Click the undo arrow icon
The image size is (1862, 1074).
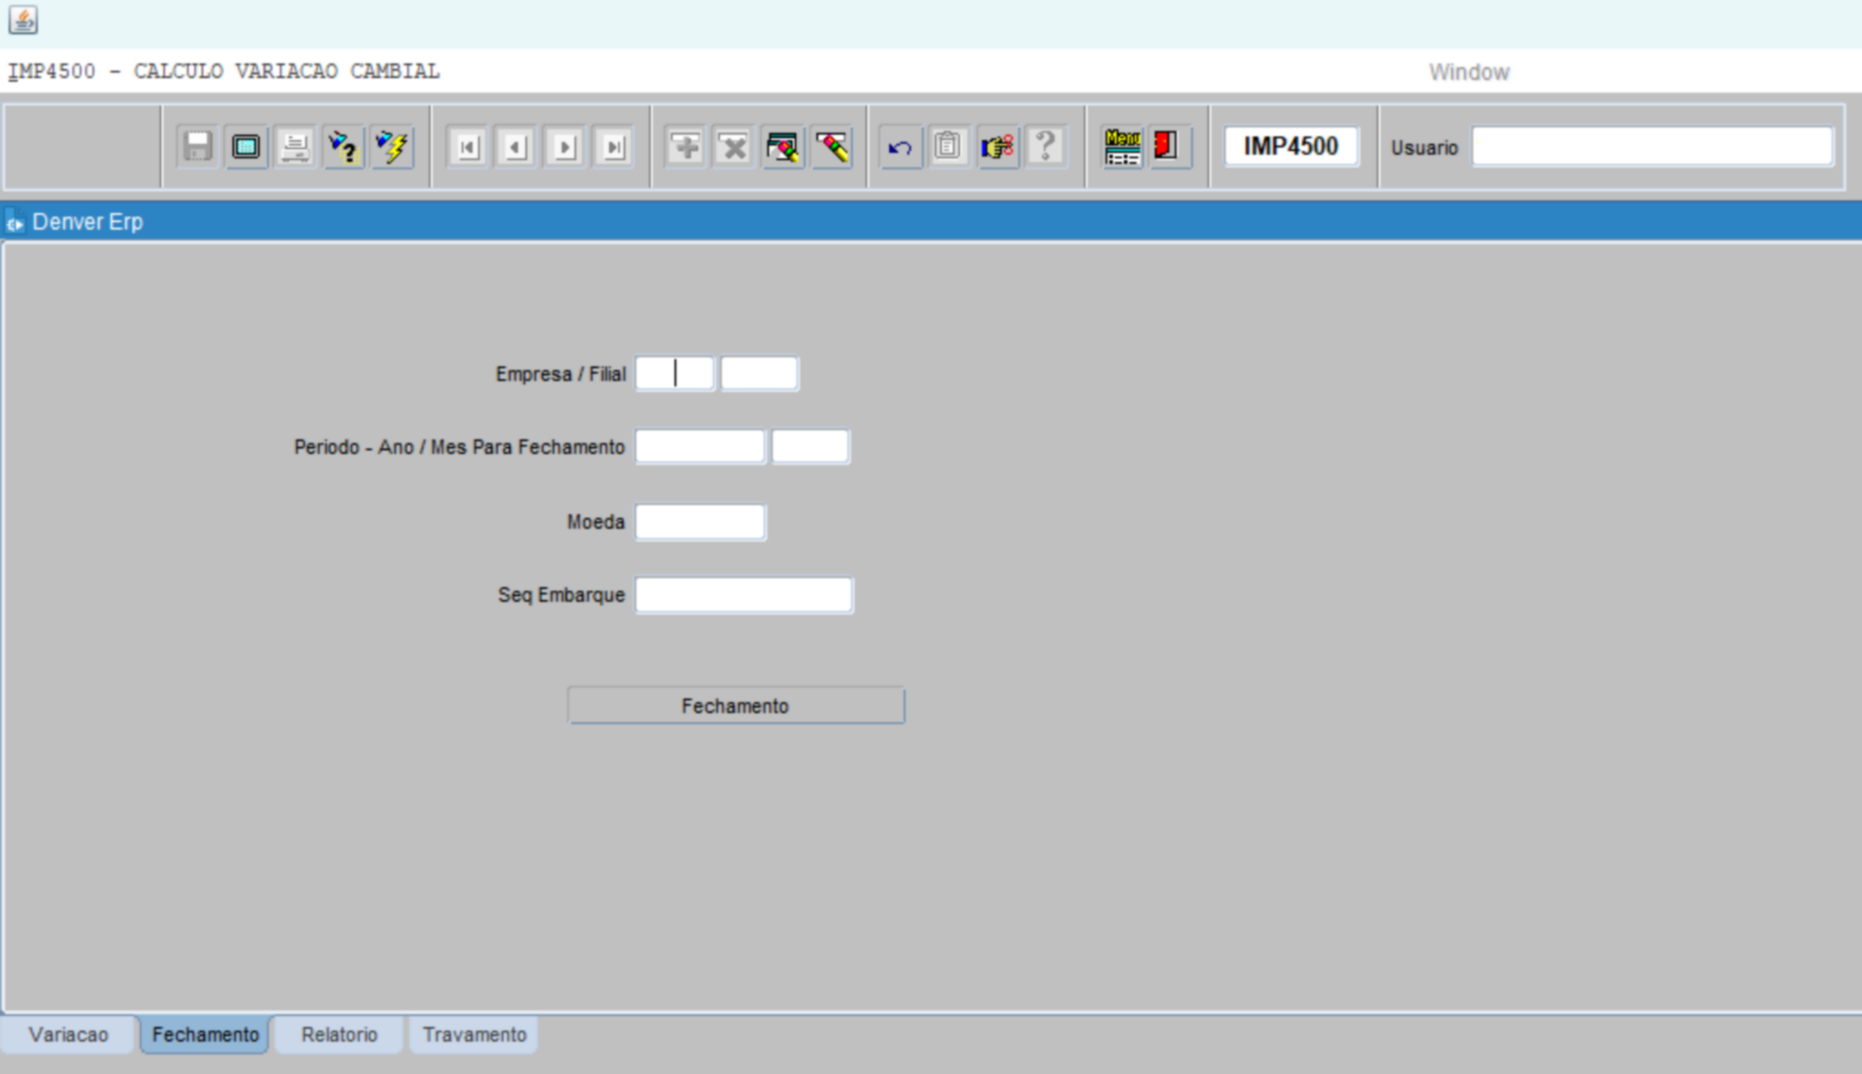pyautogui.click(x=900, y=147)
